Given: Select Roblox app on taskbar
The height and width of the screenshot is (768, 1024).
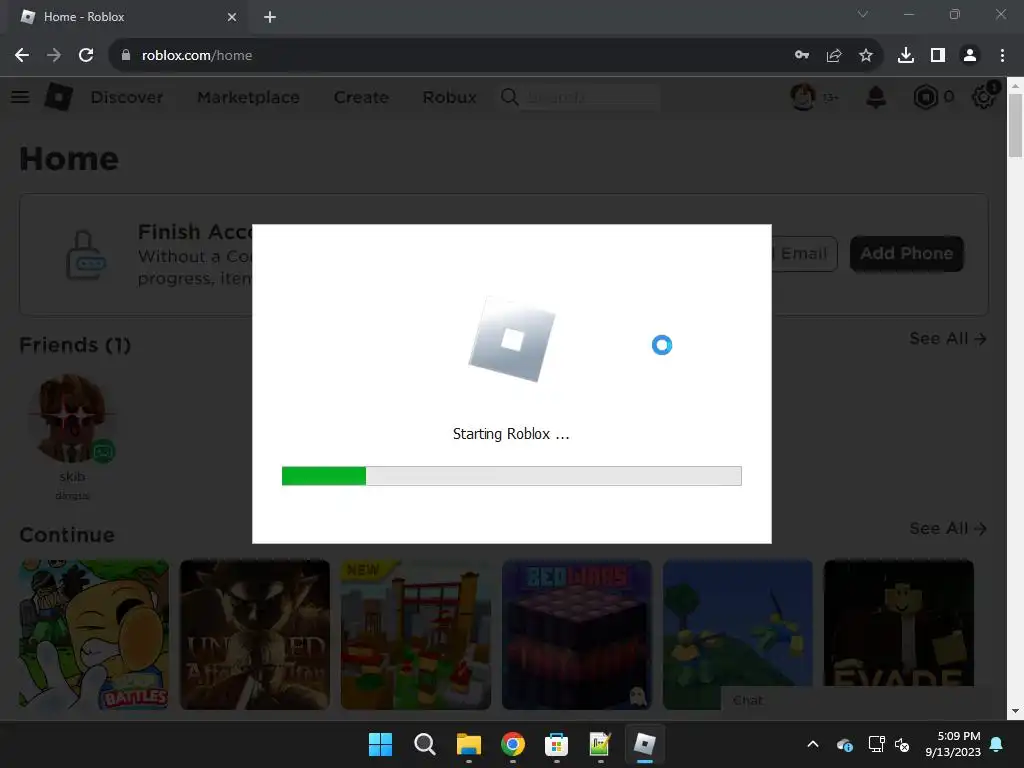Looking at the screenshot, I should tap(645, 744).
